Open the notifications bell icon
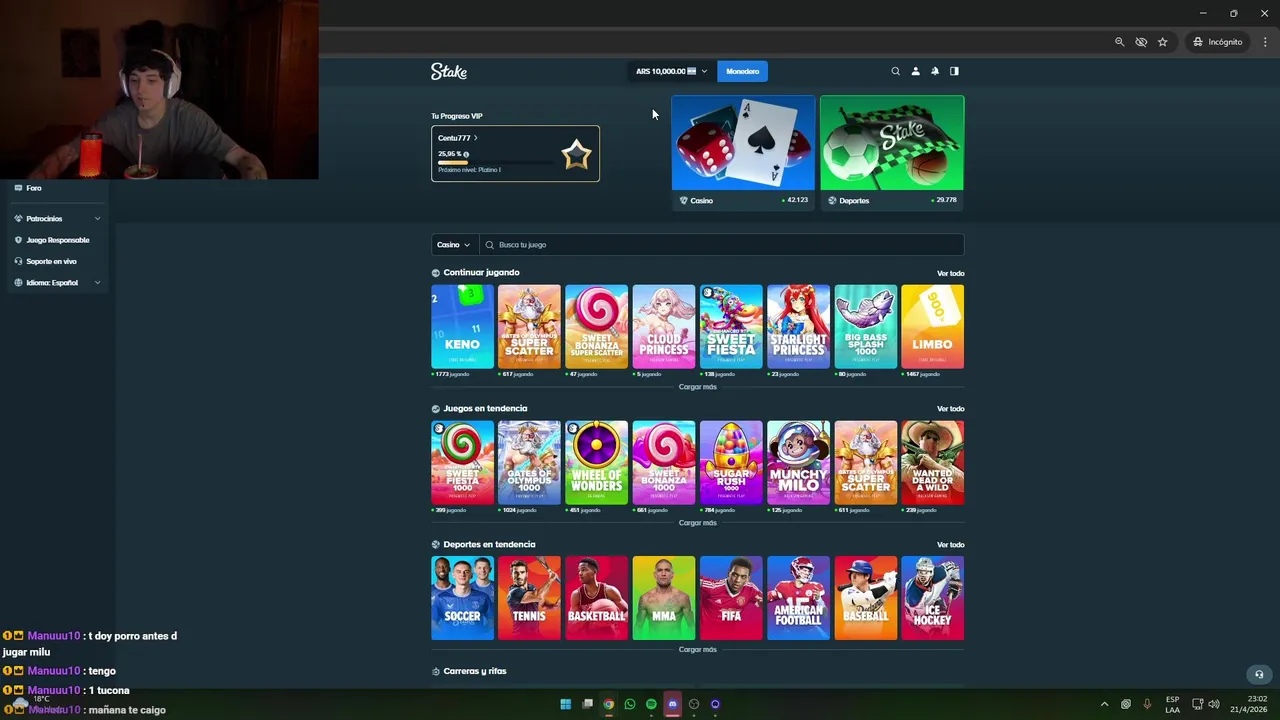The width and height of the screenshot is (1280, 720). pos(935,71)
